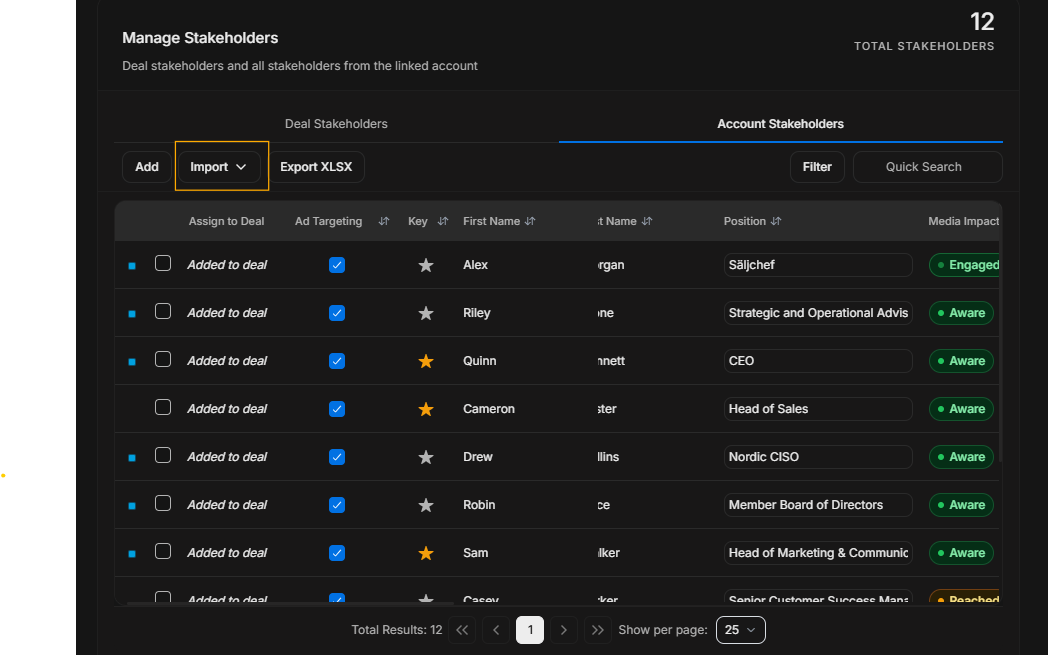Export the list as XLSX
Viewport: 1048px width, 655px height.
click(316, 167)
